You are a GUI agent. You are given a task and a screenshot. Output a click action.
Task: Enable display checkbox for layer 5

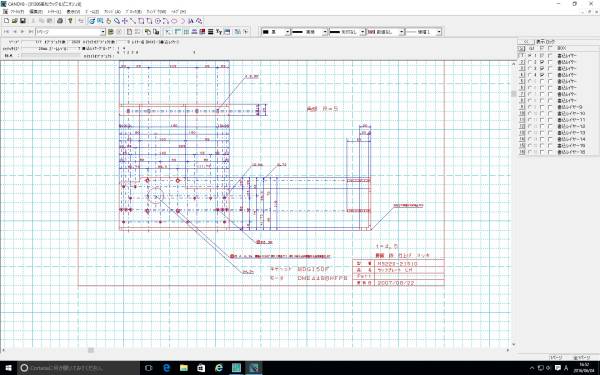[x=541, y=82]
